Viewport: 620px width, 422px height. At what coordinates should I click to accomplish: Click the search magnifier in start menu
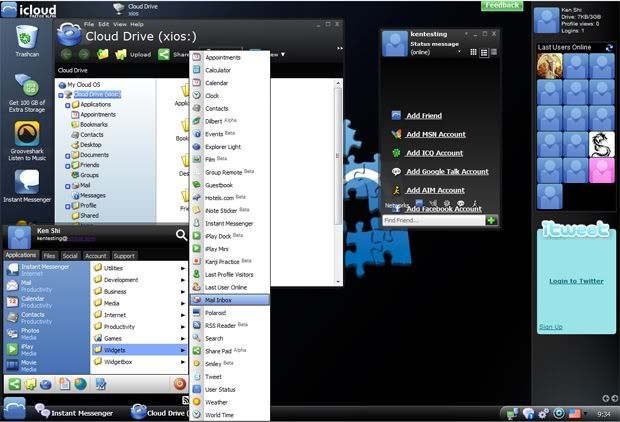click(x=181, y=235)
